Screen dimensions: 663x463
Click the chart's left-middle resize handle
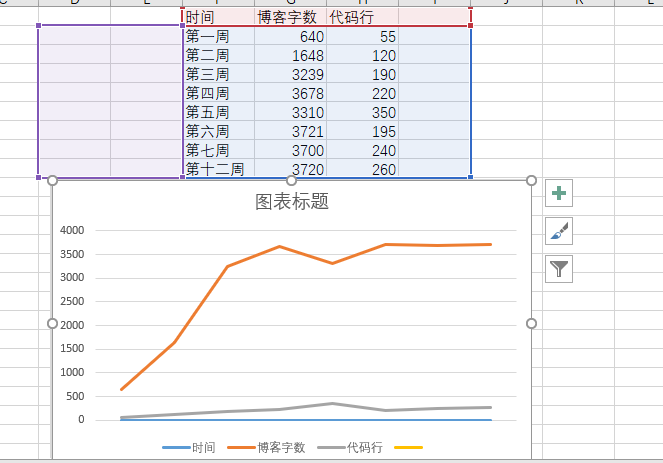coord(52,323)
